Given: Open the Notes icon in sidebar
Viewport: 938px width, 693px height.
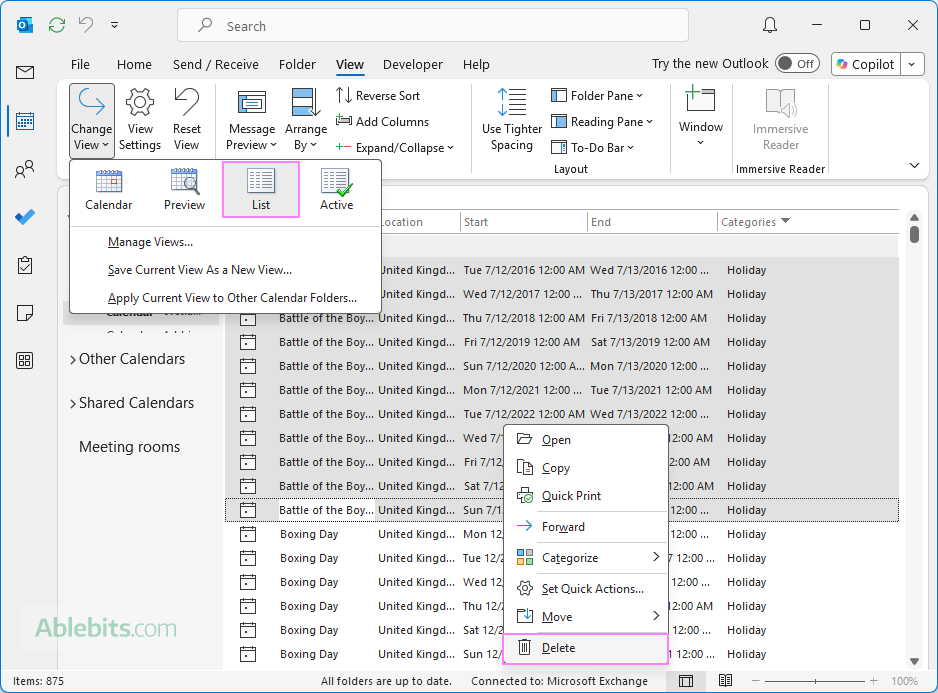Looking at the screenshot, I should (x=25, y=313).
